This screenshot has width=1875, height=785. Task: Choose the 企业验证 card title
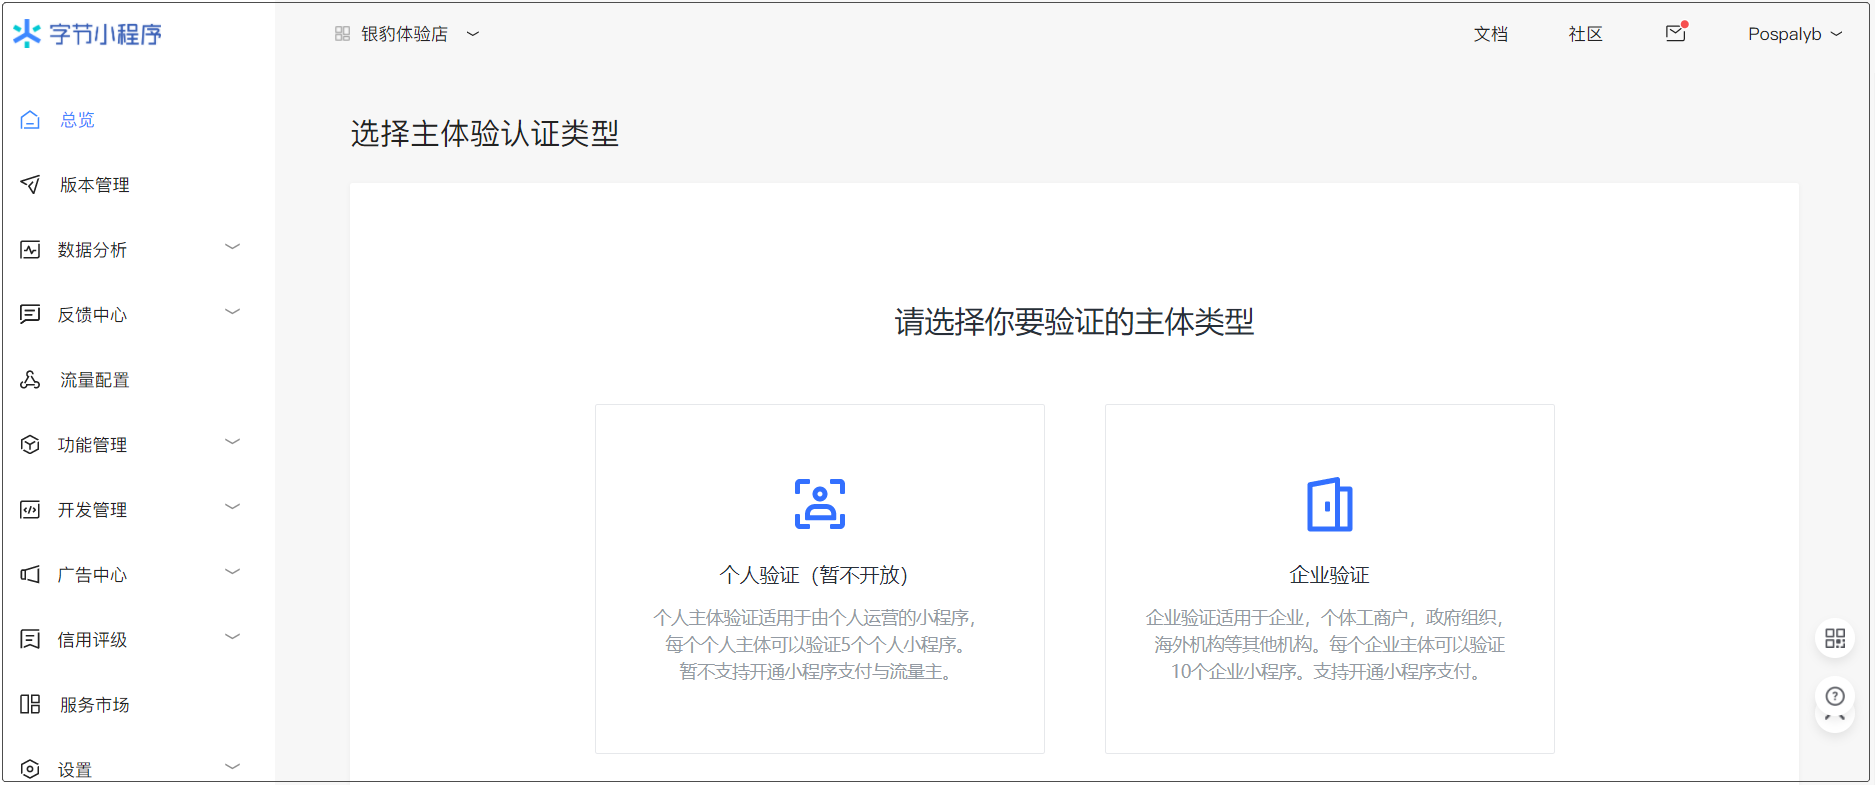[x=1329, y=575]
